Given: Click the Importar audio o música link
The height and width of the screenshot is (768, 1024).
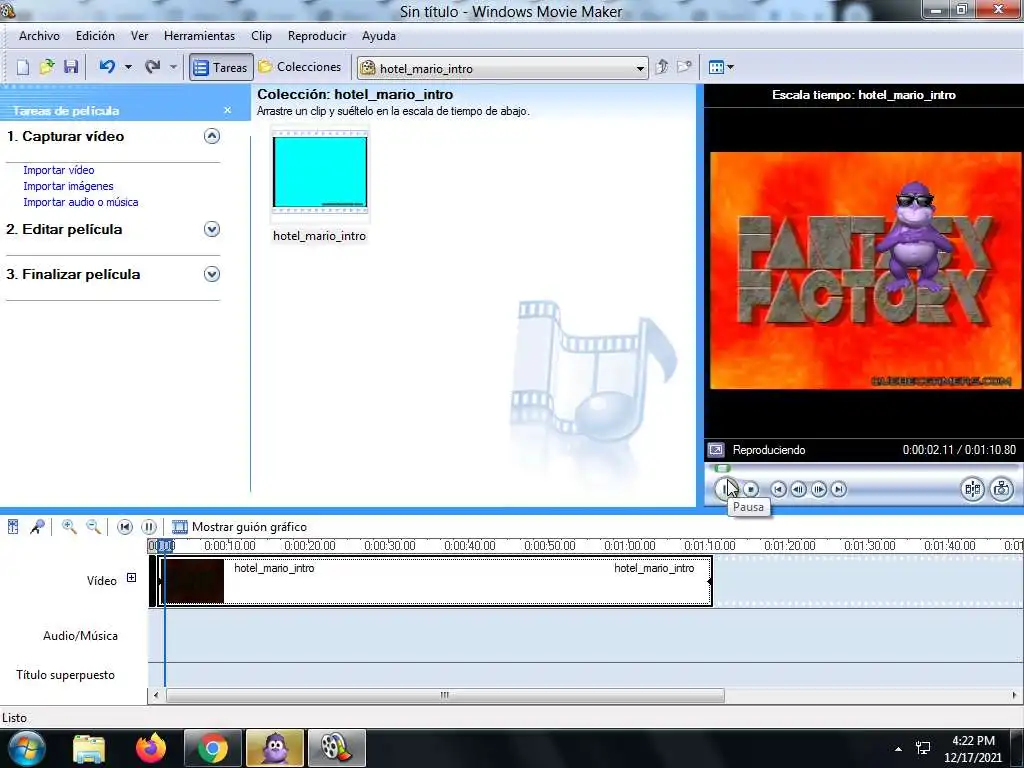Looking at the screenshot, I should click(x=81, y=202).
